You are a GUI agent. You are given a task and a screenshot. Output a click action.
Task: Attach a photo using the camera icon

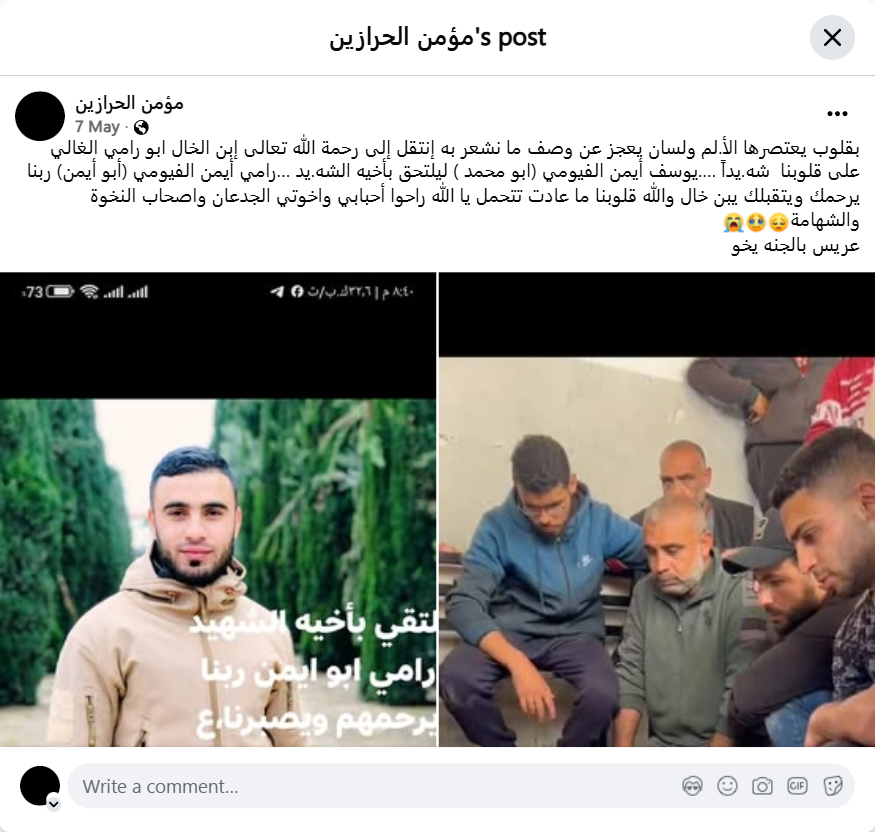pos(762,786)
